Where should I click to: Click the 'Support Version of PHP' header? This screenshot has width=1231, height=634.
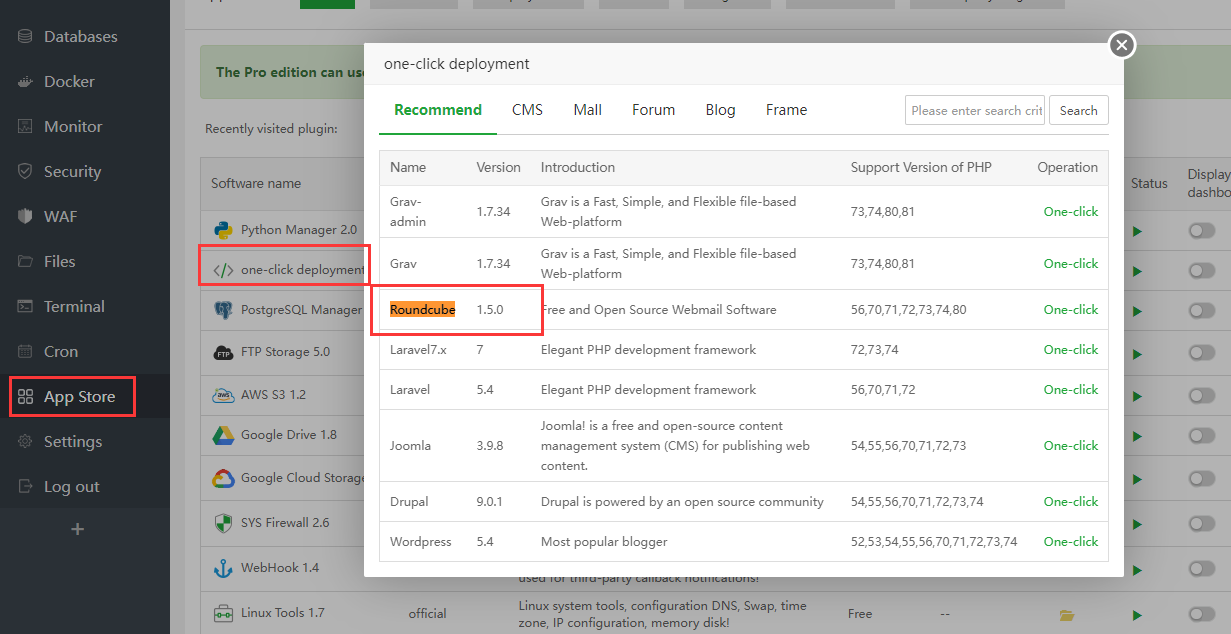pos(921,167)
